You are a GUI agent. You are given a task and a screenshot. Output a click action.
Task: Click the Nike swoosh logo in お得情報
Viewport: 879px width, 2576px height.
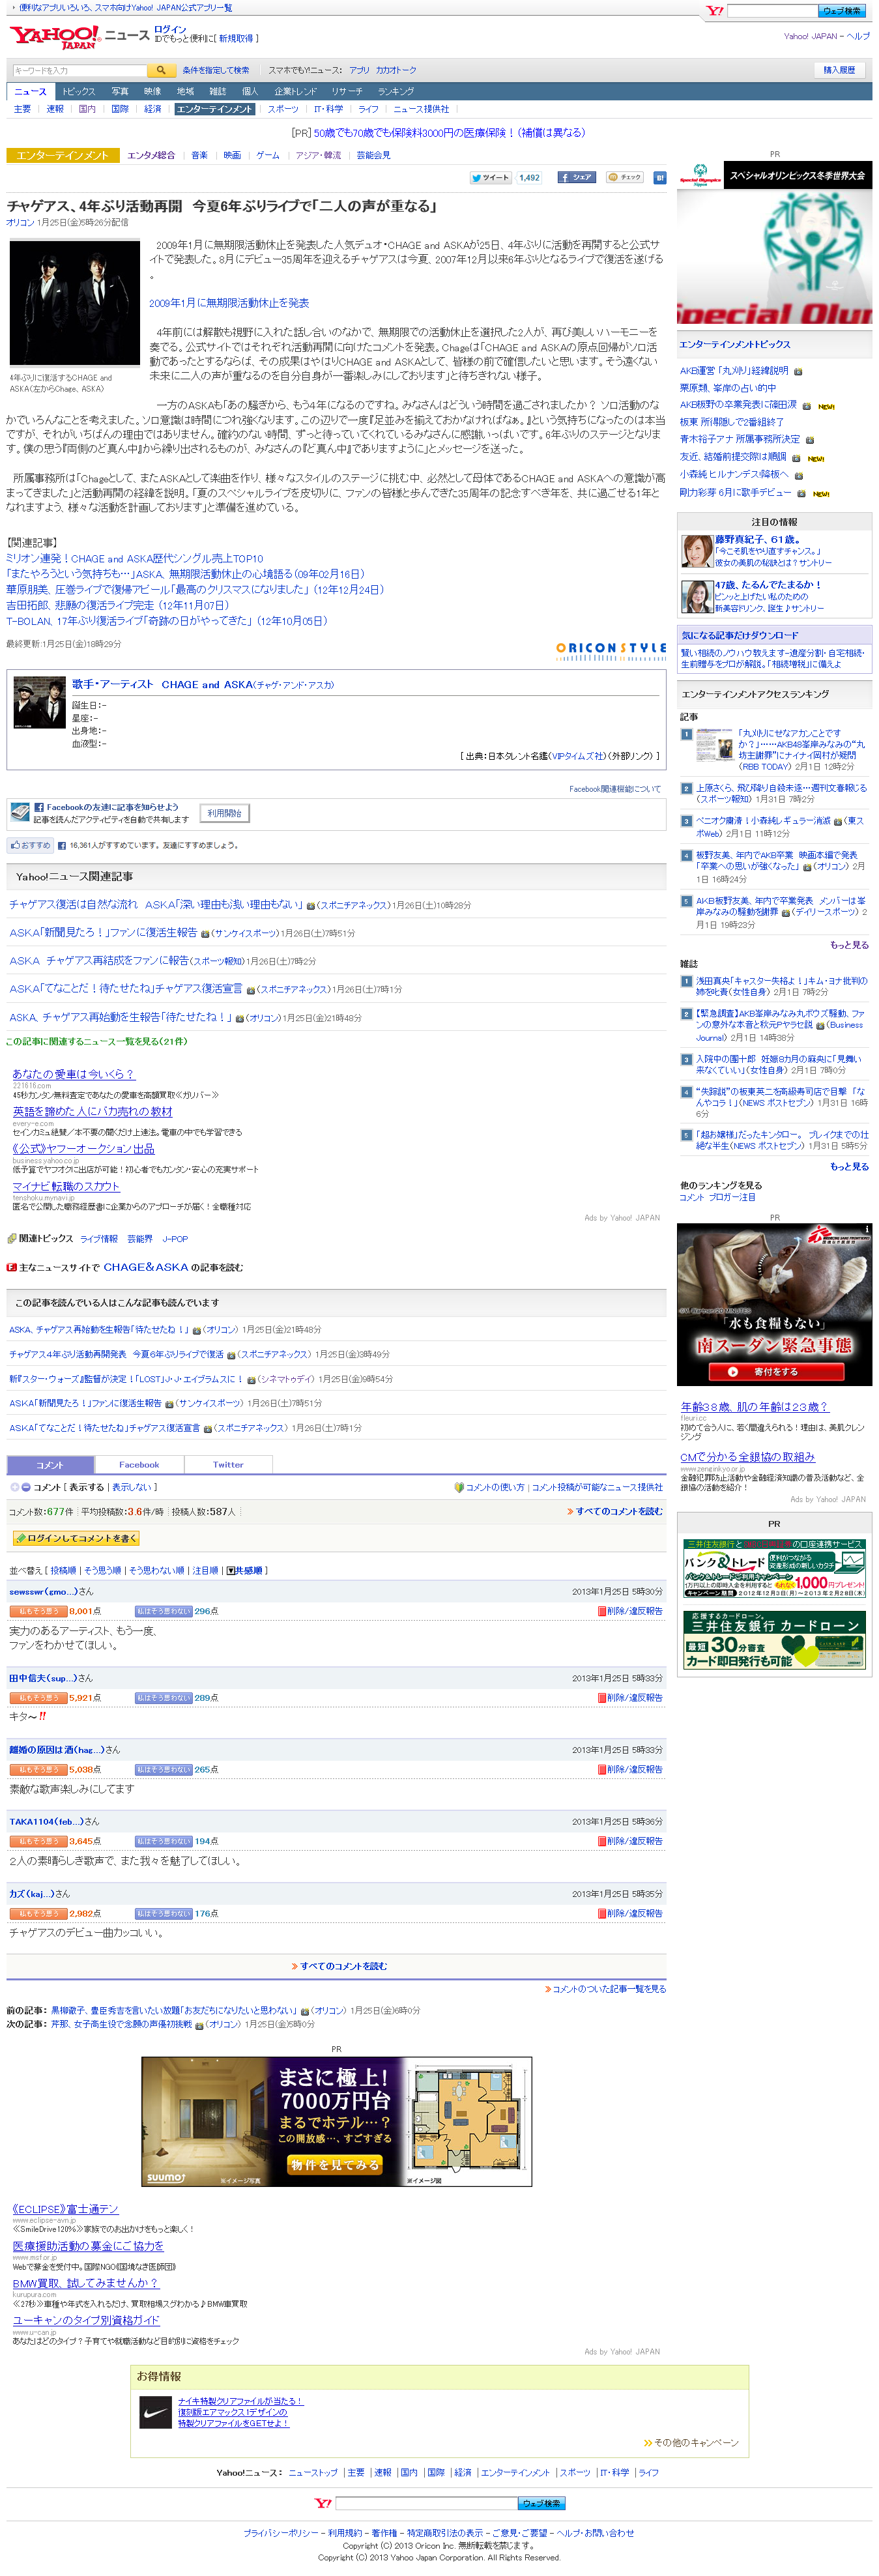pyautogui.click(x=155, y=2412)
